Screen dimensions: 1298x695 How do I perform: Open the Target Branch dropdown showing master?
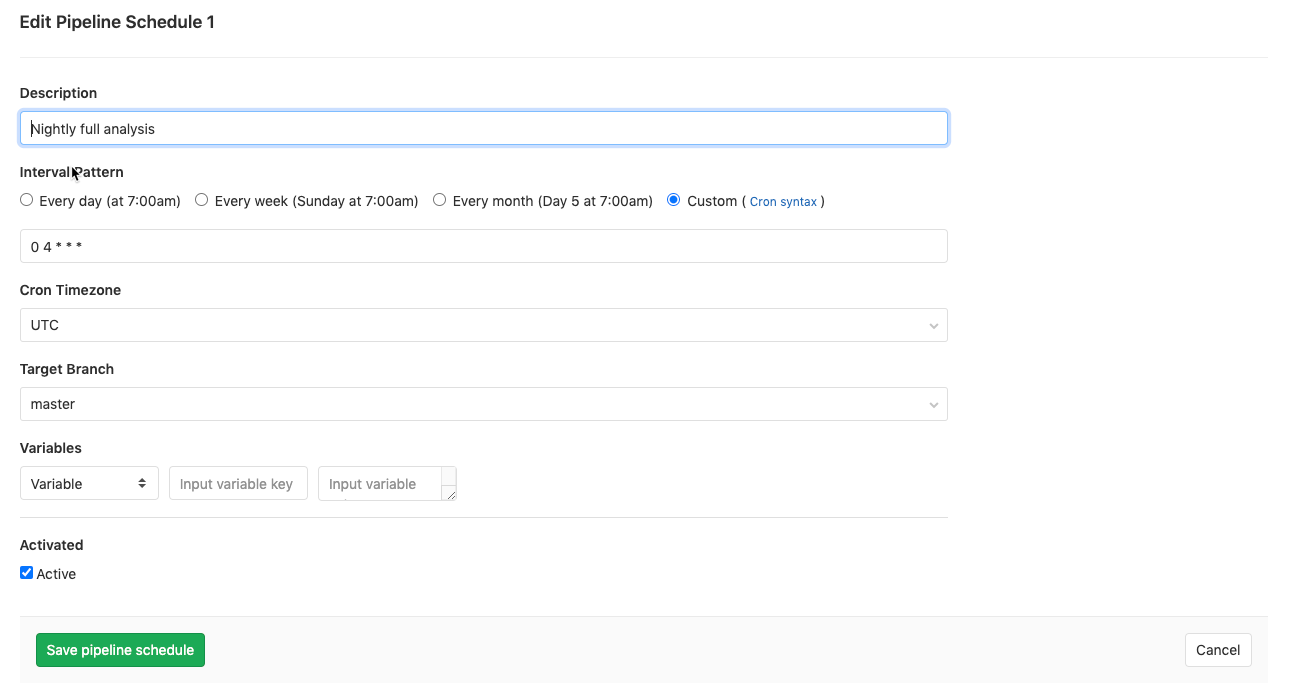click(484, 404)
